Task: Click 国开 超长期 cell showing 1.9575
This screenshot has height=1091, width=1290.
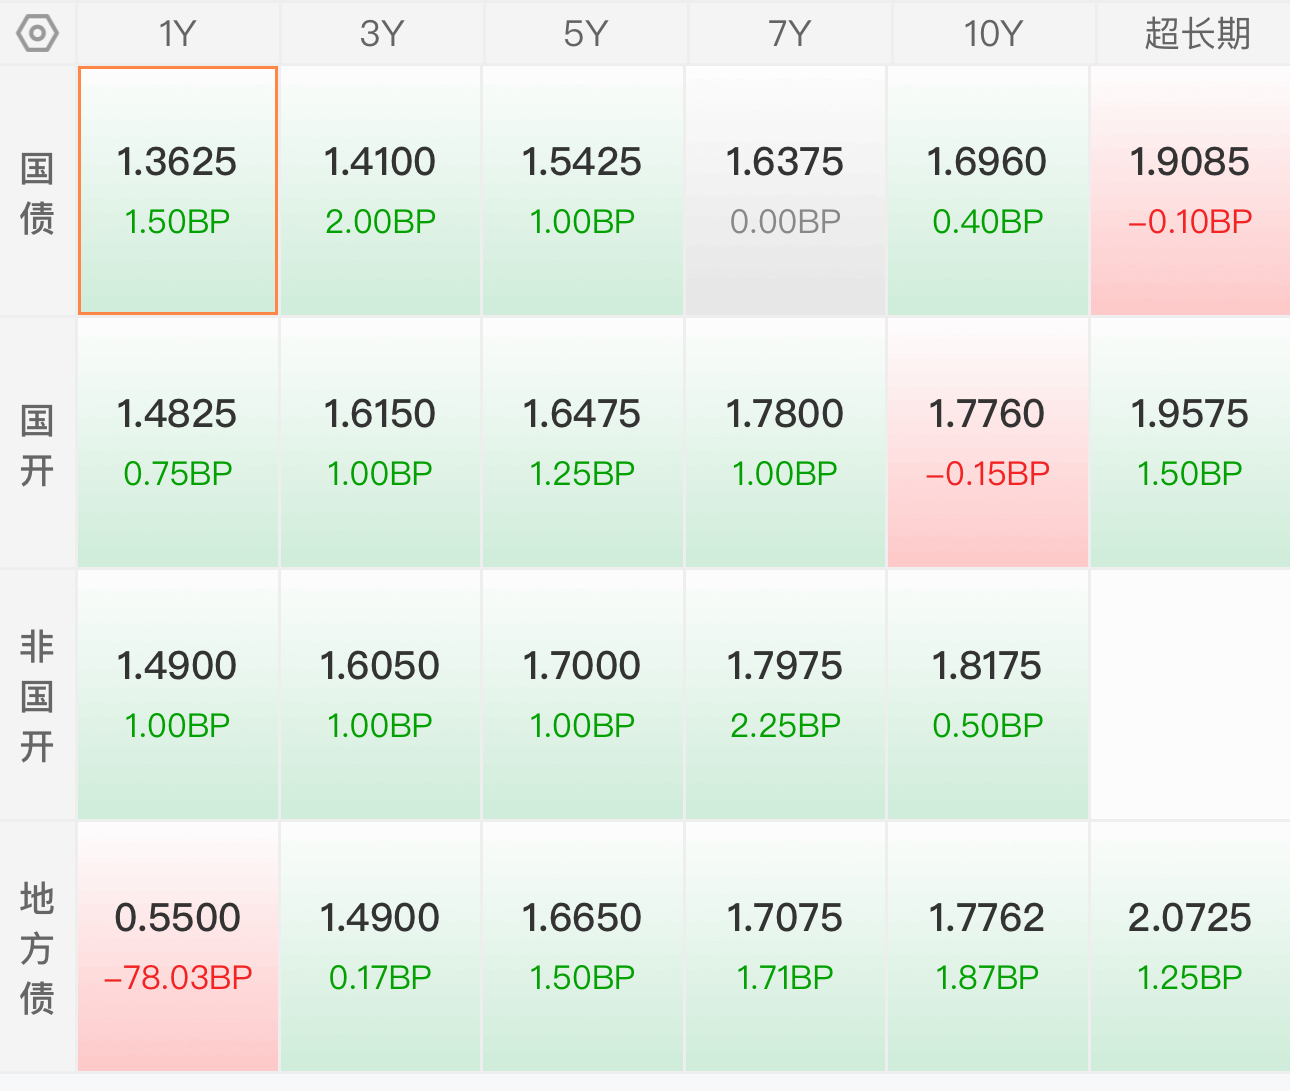Action: click(x=1190, y=443)
